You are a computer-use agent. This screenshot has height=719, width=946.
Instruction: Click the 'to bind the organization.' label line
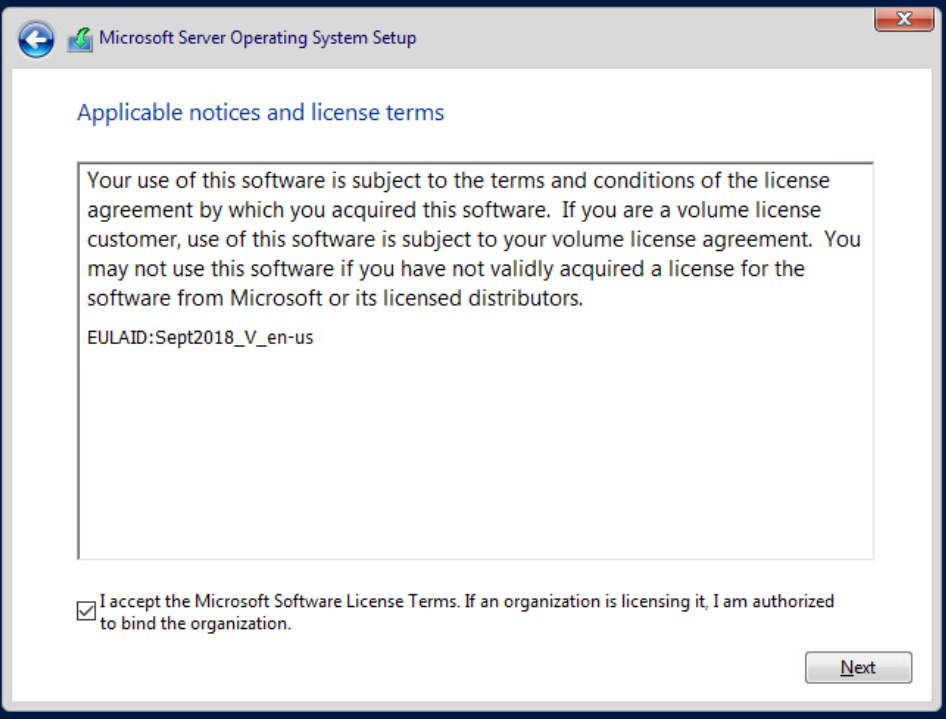[195, 624]
